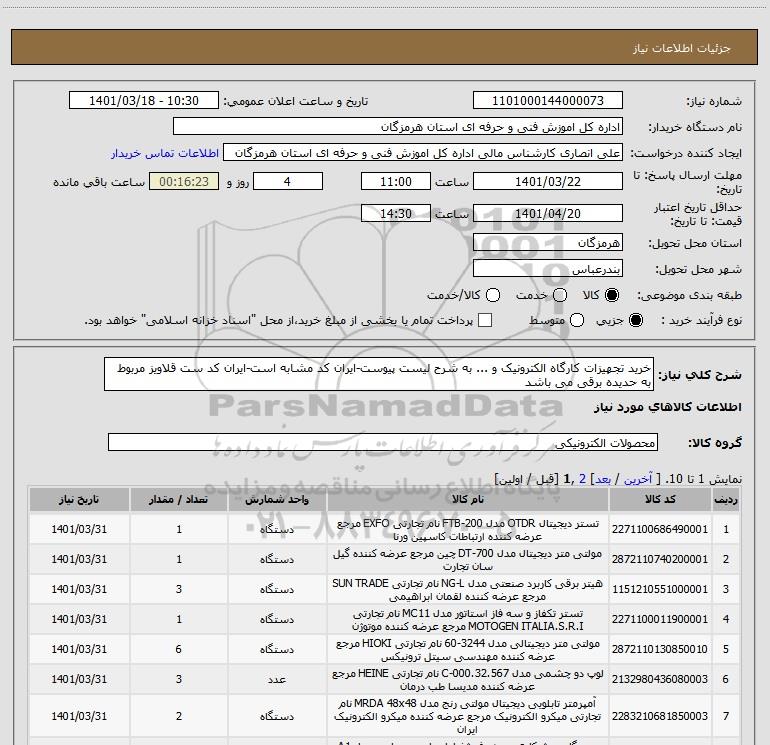Click the deadline hour field 11:00

pyautogui.click(x=396, y=181)
